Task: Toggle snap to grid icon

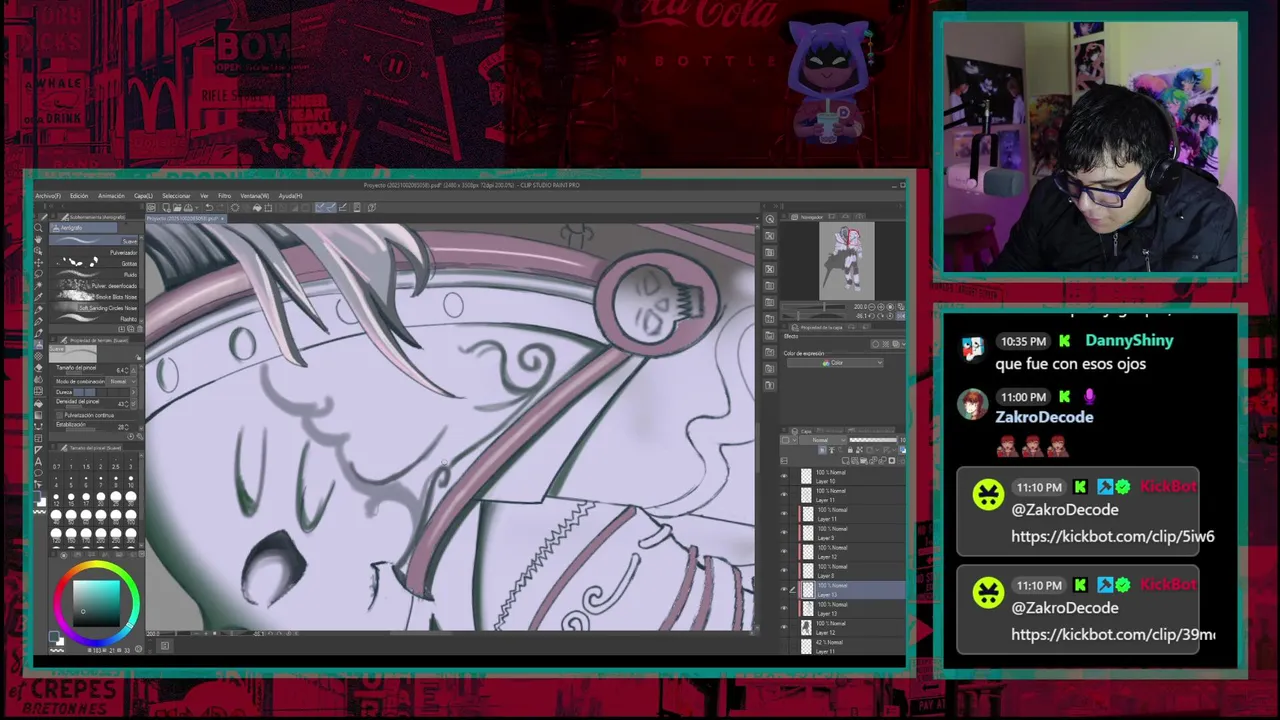Action: 342,207
